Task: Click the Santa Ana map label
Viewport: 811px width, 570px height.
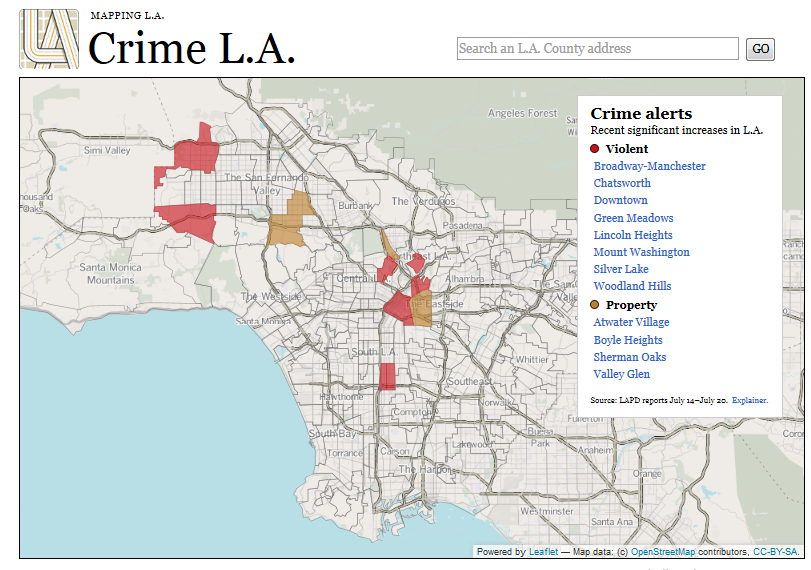Action: (x=612, y=522)
